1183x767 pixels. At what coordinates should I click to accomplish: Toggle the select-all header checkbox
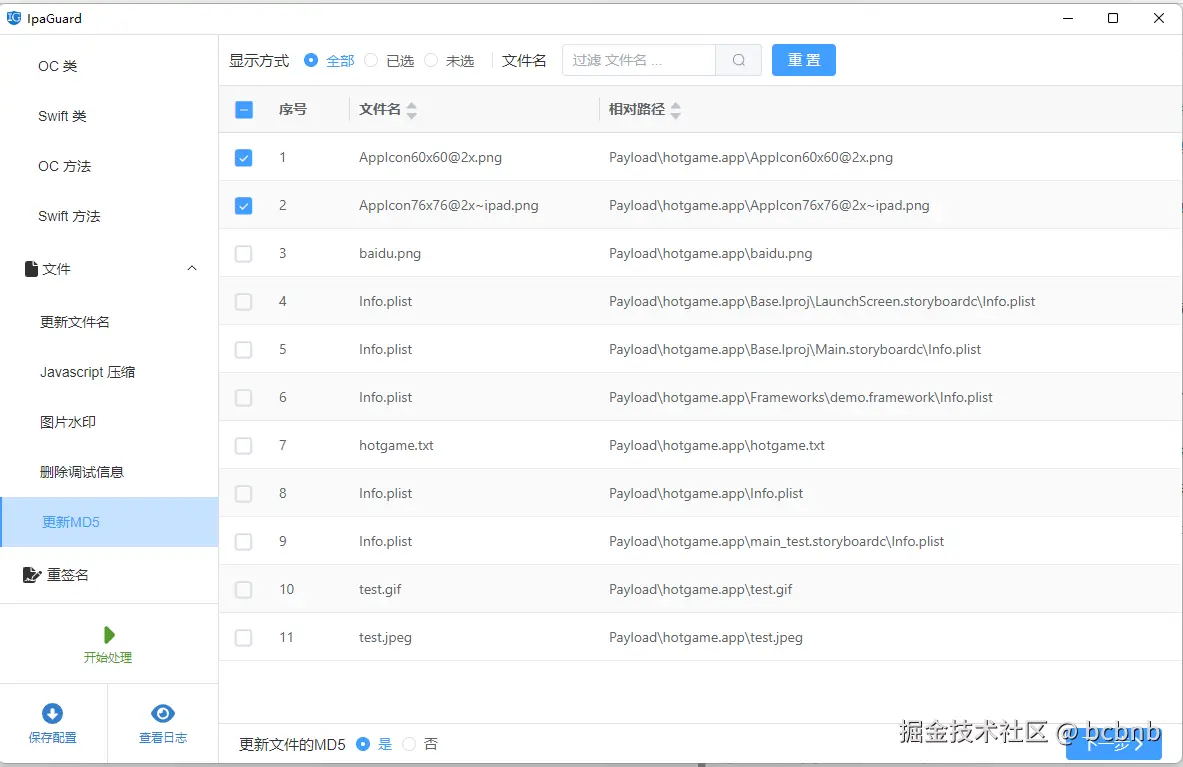coord(243,109)
